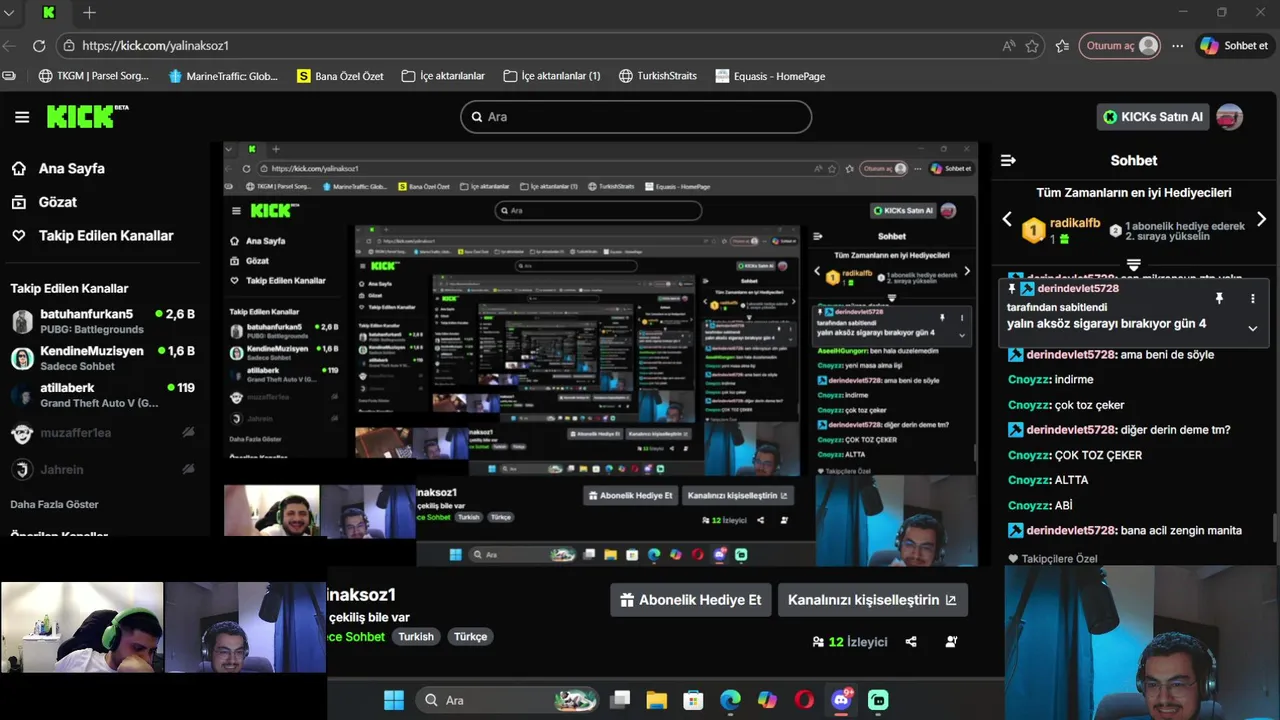Collapse gifters leaderboard using the drag handle
Screen dimensions: 1280x720
[1133, 264]
